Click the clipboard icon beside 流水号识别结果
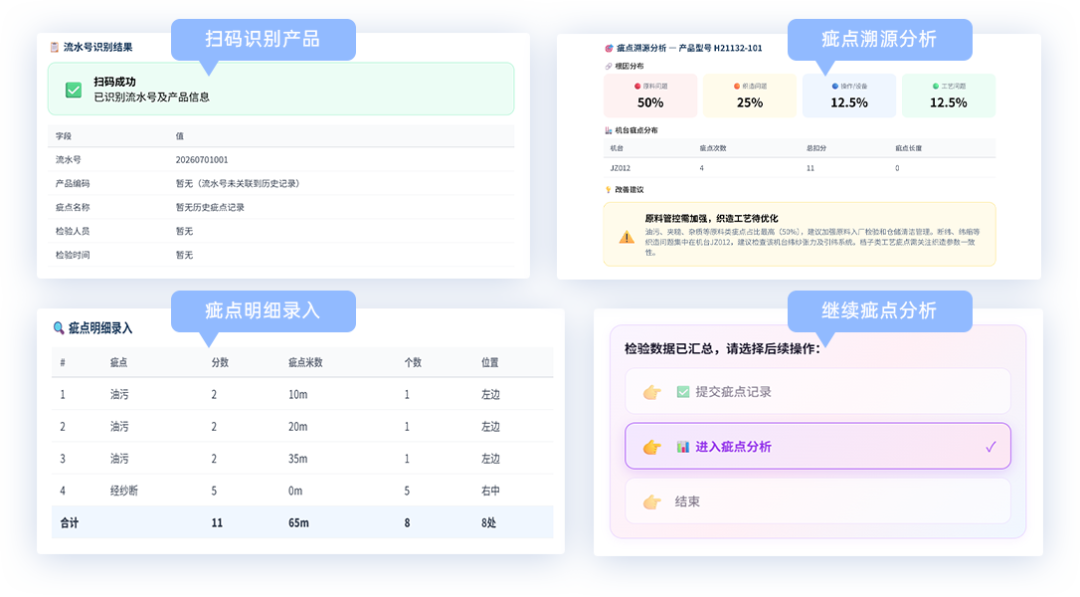The height and width of the screenshot is (597, 1080). [x=54, y=47]
